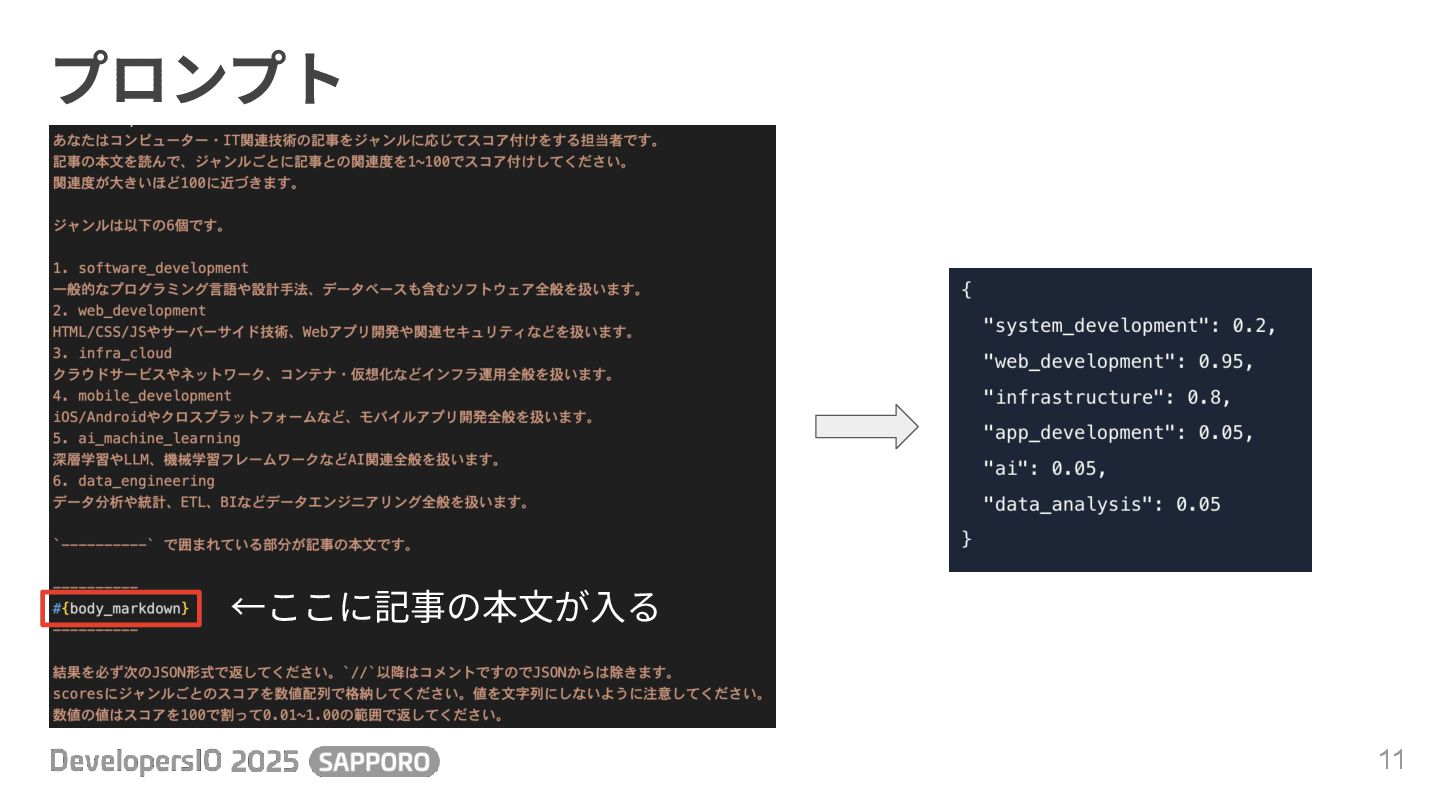The image size is (1440, 810).
Task: Click the SAPPORO badge in the footer
Action: click(375, 762)
